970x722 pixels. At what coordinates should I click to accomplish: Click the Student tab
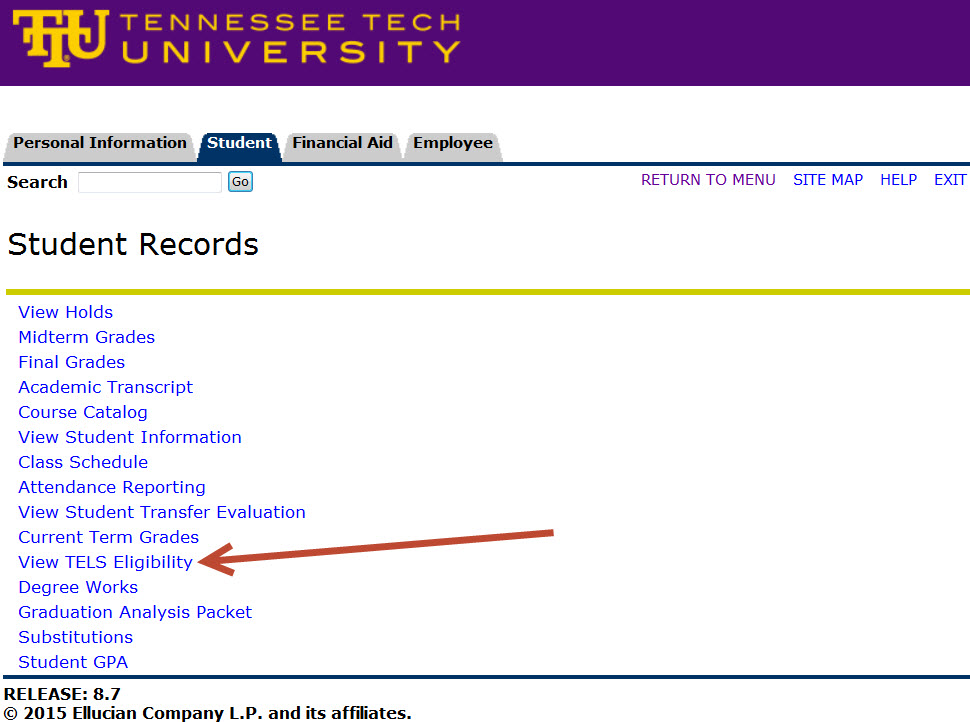point(239,143)
